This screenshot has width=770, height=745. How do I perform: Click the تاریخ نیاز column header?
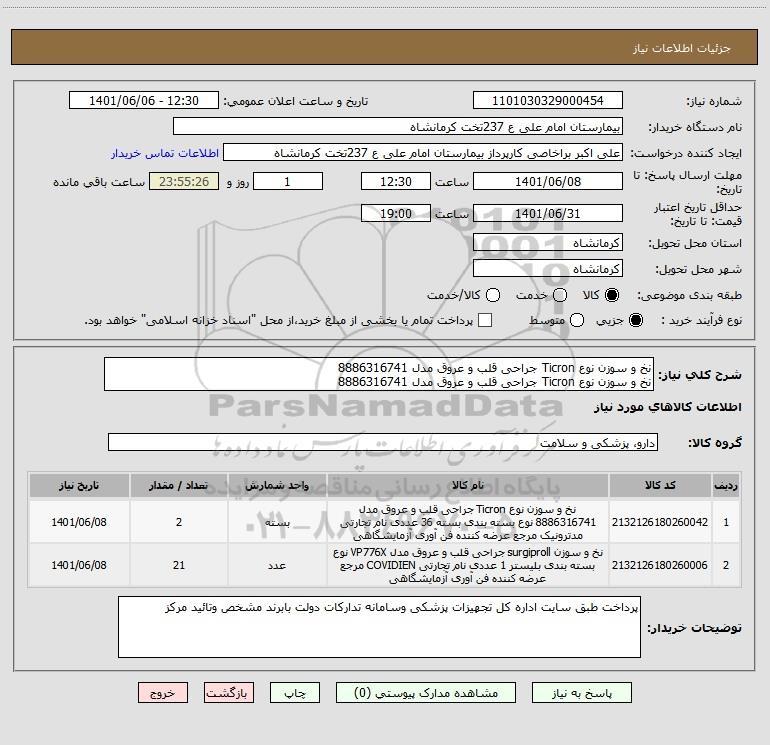pos(79,485)
